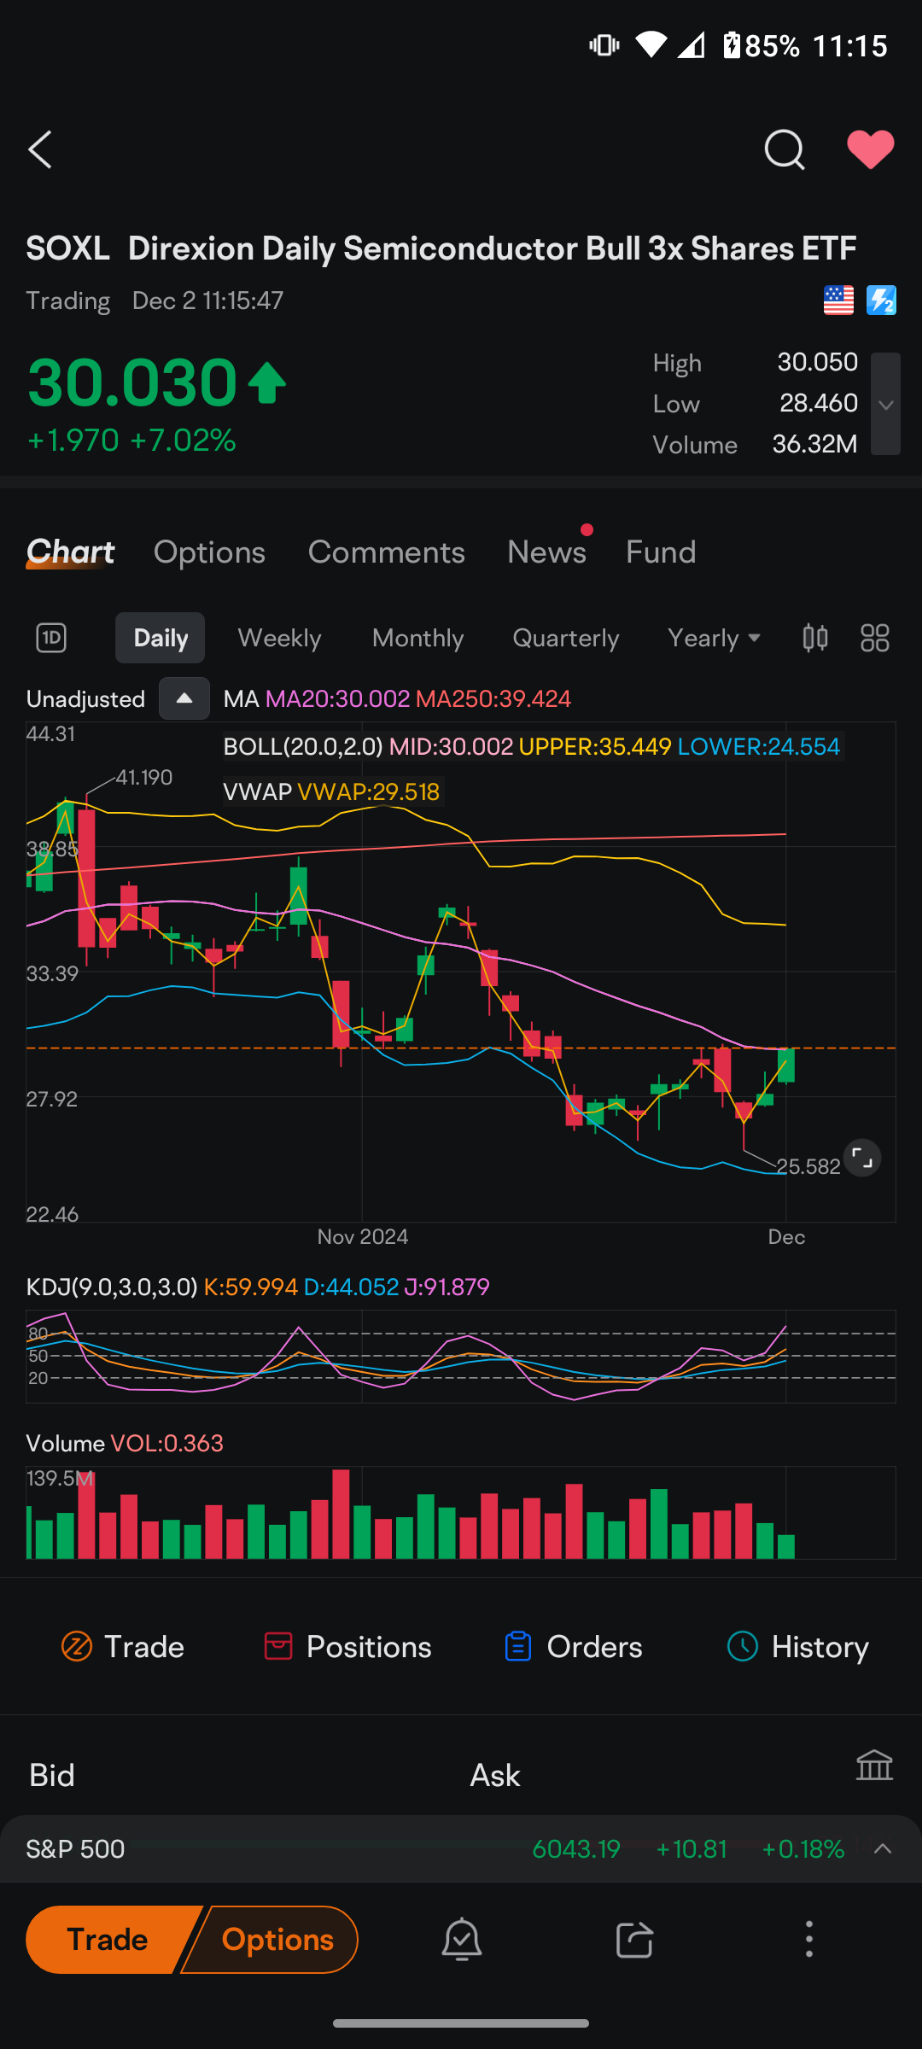The width and height of the screenshot is (922, 2049).
Task: Open the Options tab
Action: 209,552
